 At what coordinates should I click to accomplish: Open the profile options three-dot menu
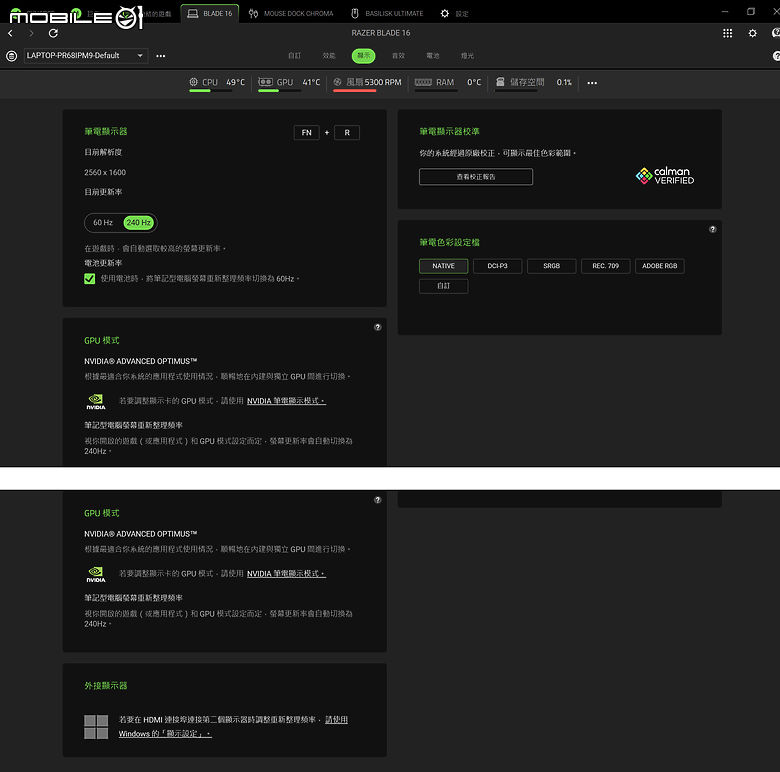click(161, 56)
